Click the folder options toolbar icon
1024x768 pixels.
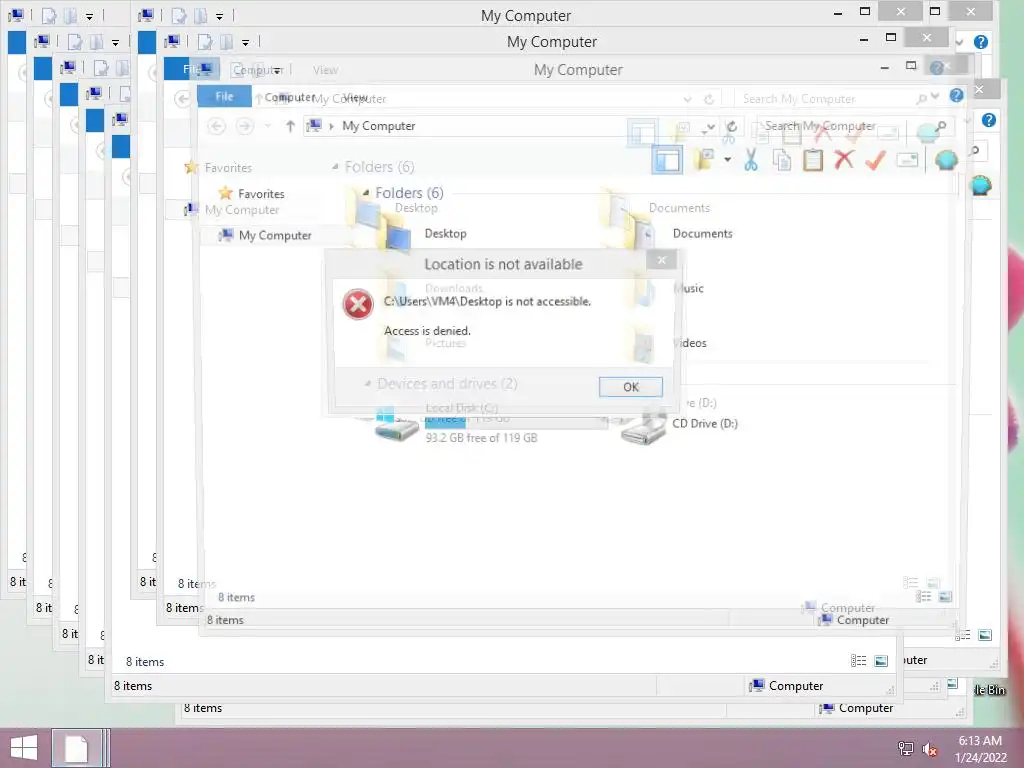[x=704, y=159]
